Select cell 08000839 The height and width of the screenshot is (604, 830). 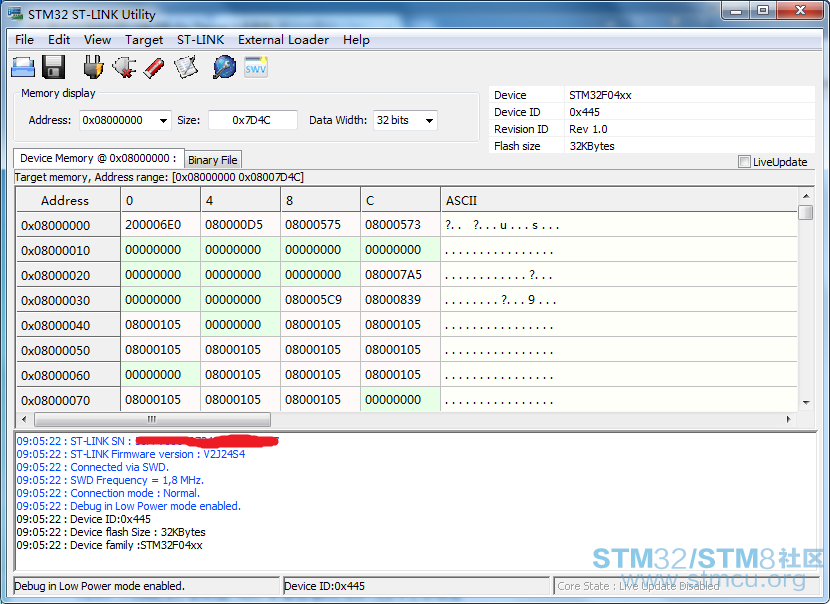point(401,300)
